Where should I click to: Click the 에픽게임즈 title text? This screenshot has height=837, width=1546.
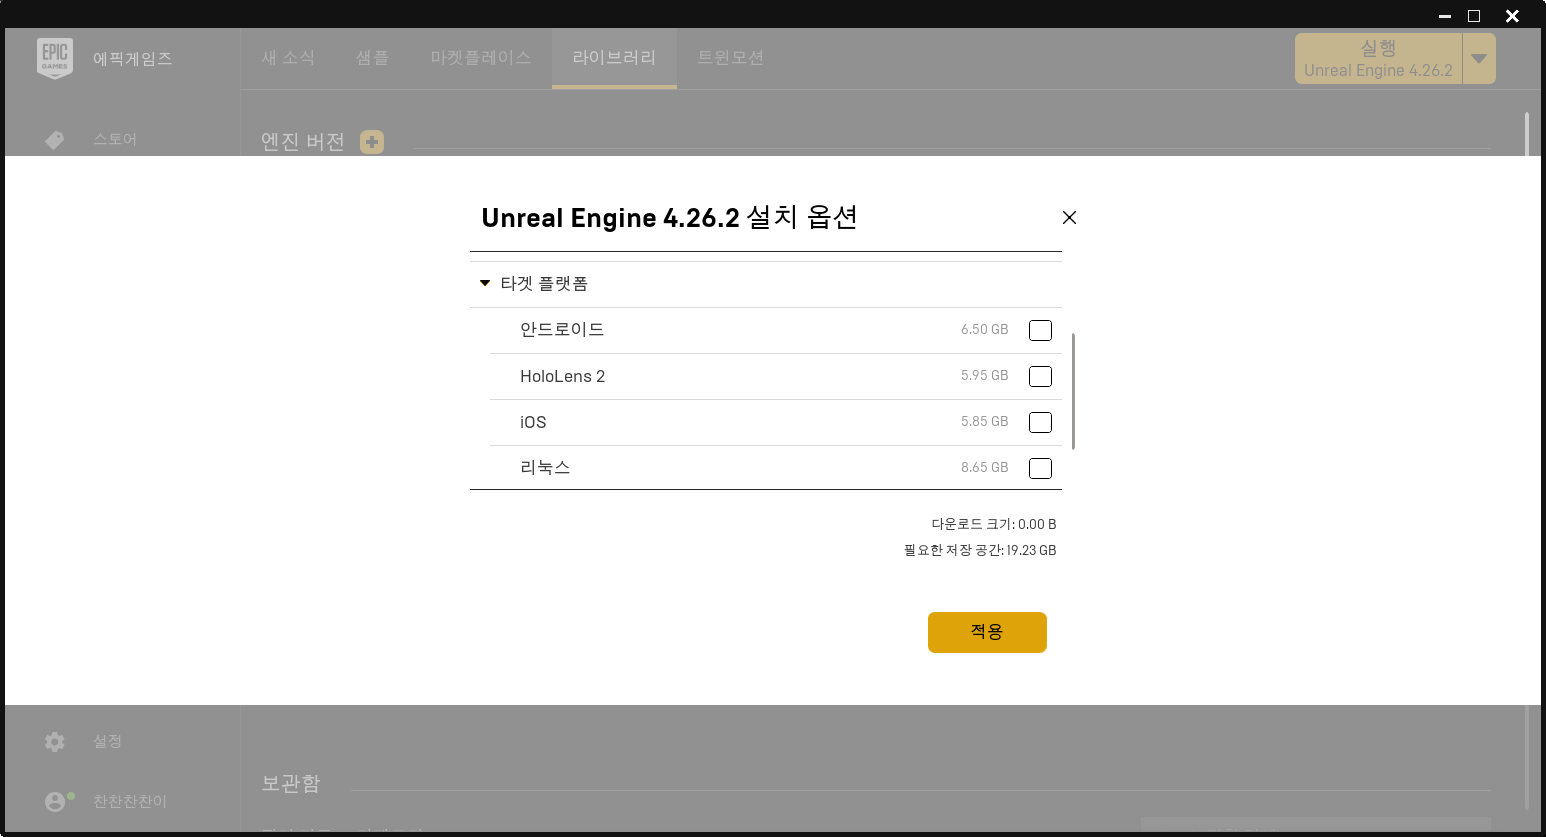133,59
